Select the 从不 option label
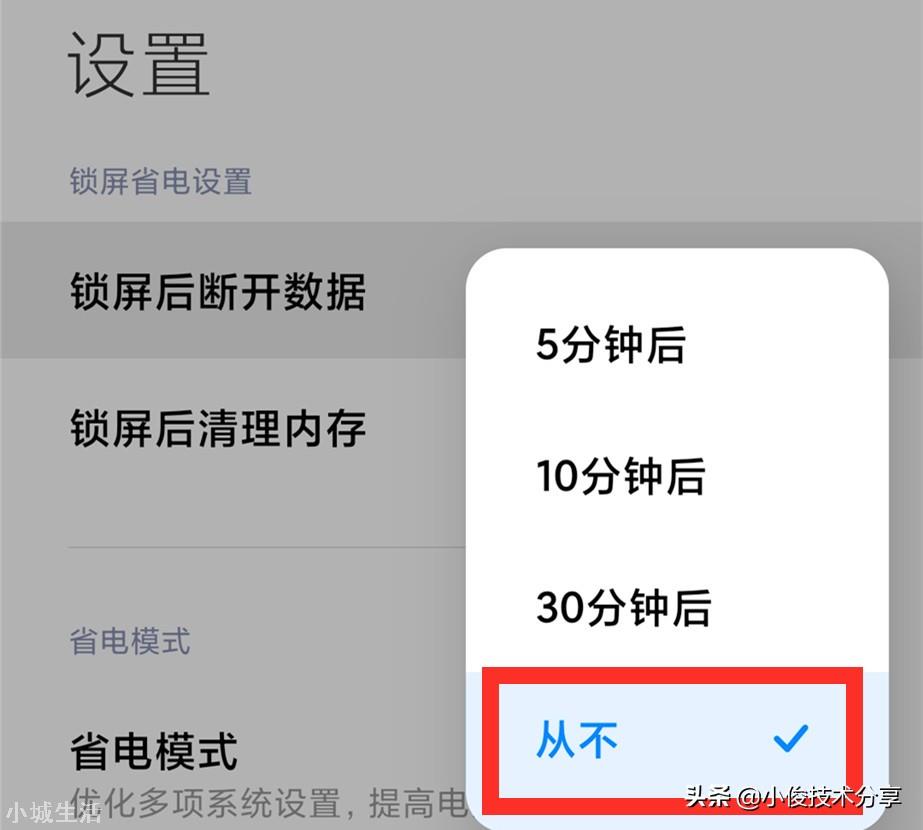The width and height of the screenshot is (923, 830). [x=576, y=739]
